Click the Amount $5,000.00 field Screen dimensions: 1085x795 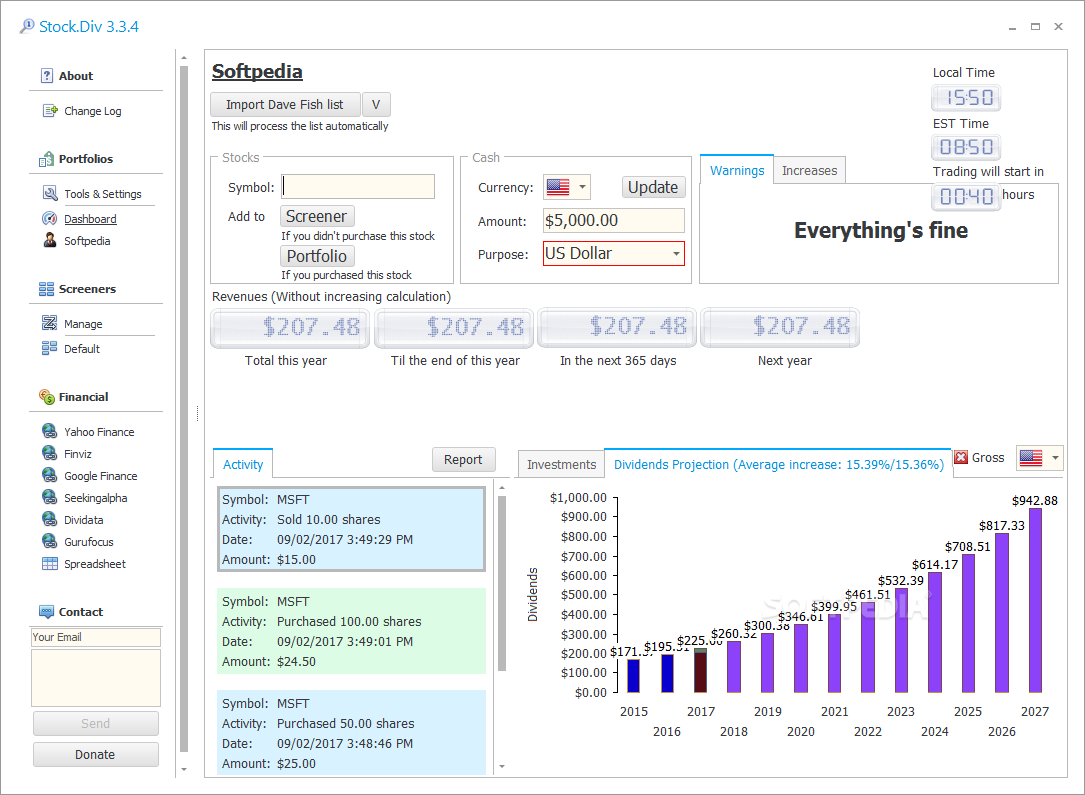pyautogui.click(x=614, y=220)
